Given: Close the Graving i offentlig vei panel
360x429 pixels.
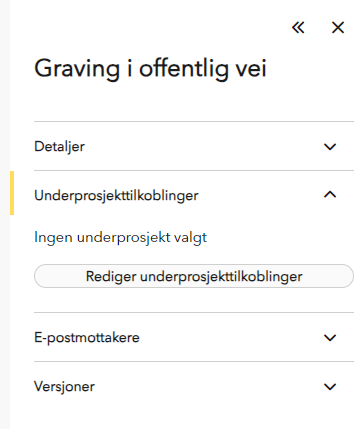Looking at the screenshot, I should (338, 28).
